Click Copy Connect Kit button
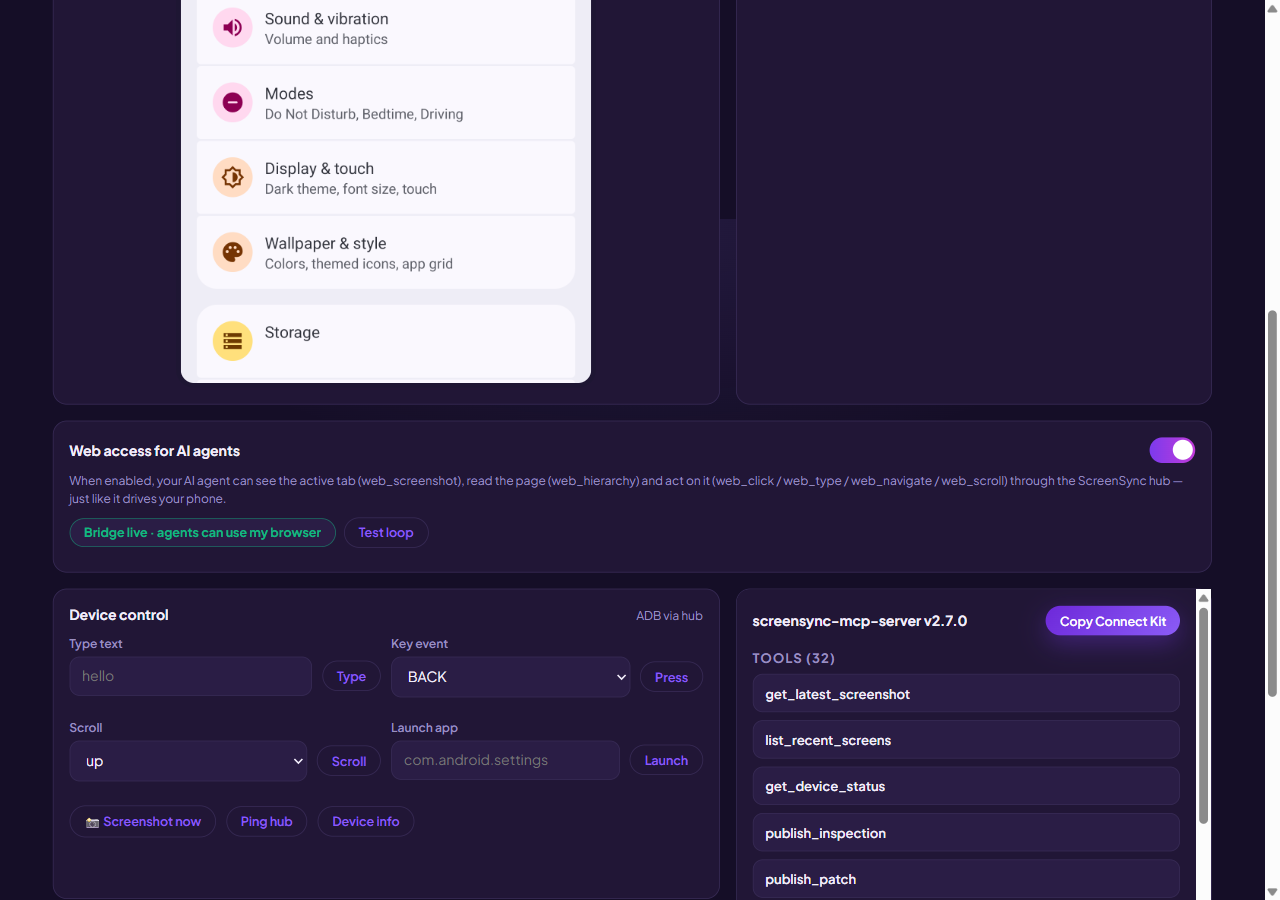The height and width of the screenshot is (900, 1280). (1113, 621)
